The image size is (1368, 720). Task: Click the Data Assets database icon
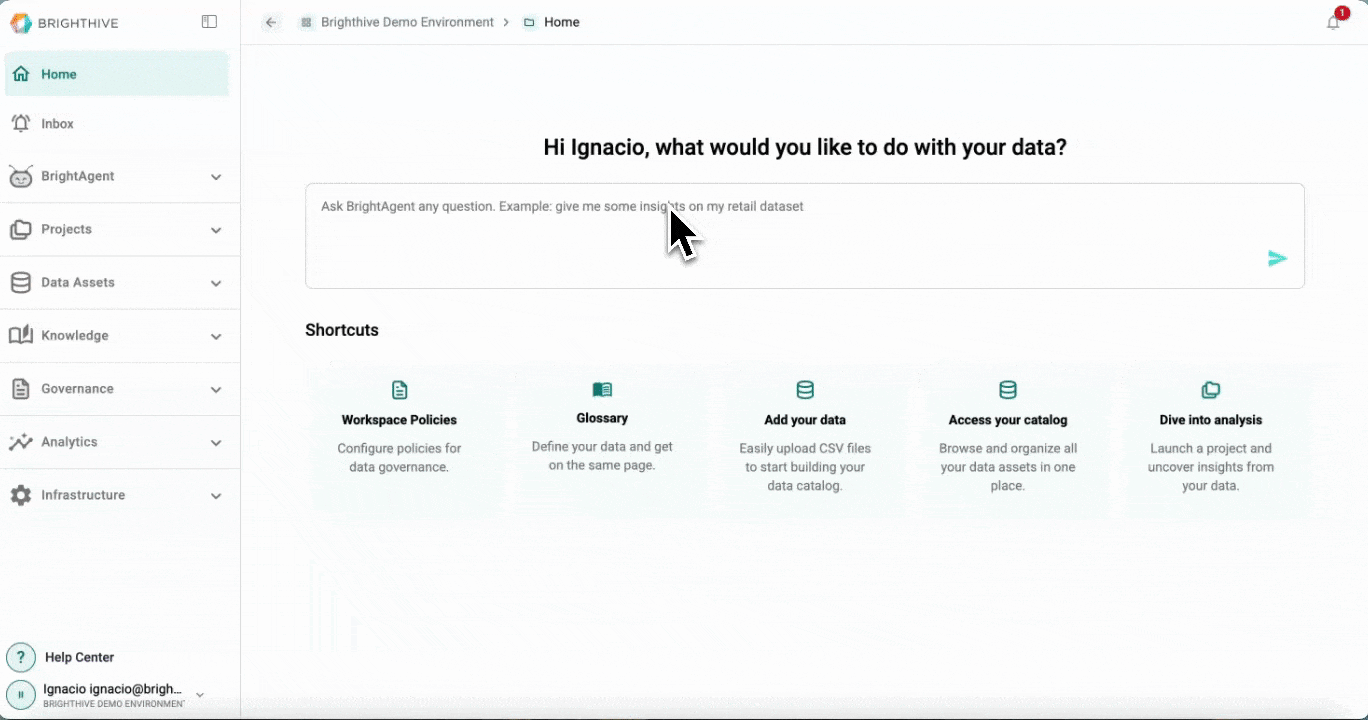pos(21,282)
